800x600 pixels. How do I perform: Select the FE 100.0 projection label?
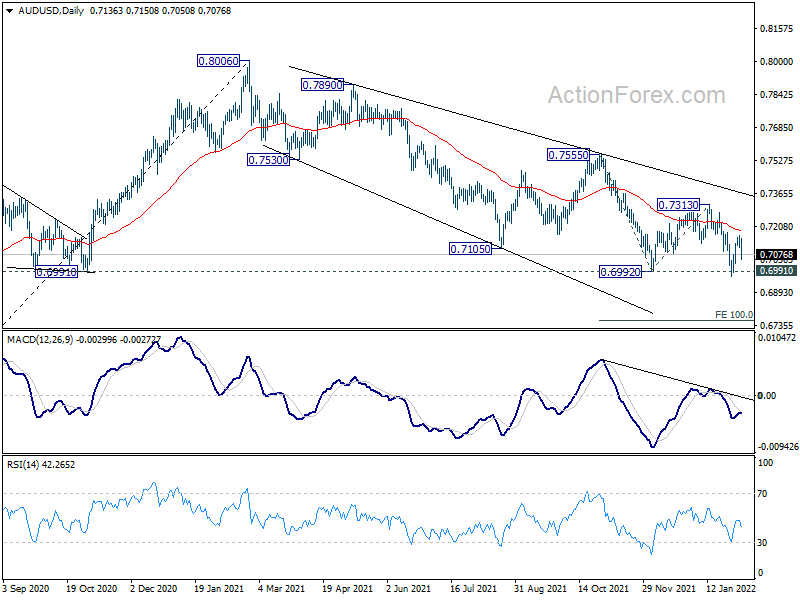(734, 315)
